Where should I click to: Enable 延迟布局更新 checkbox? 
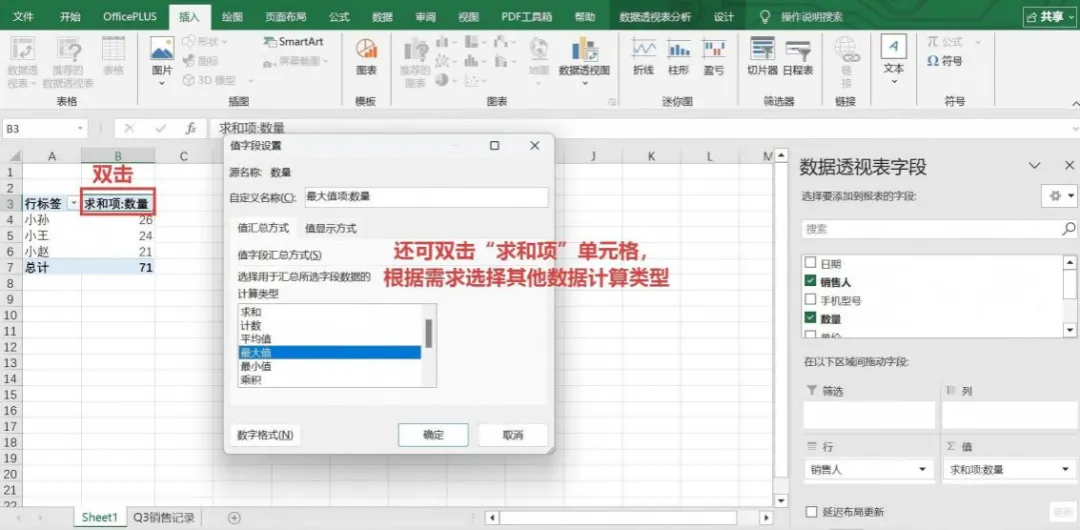point(811,511)
